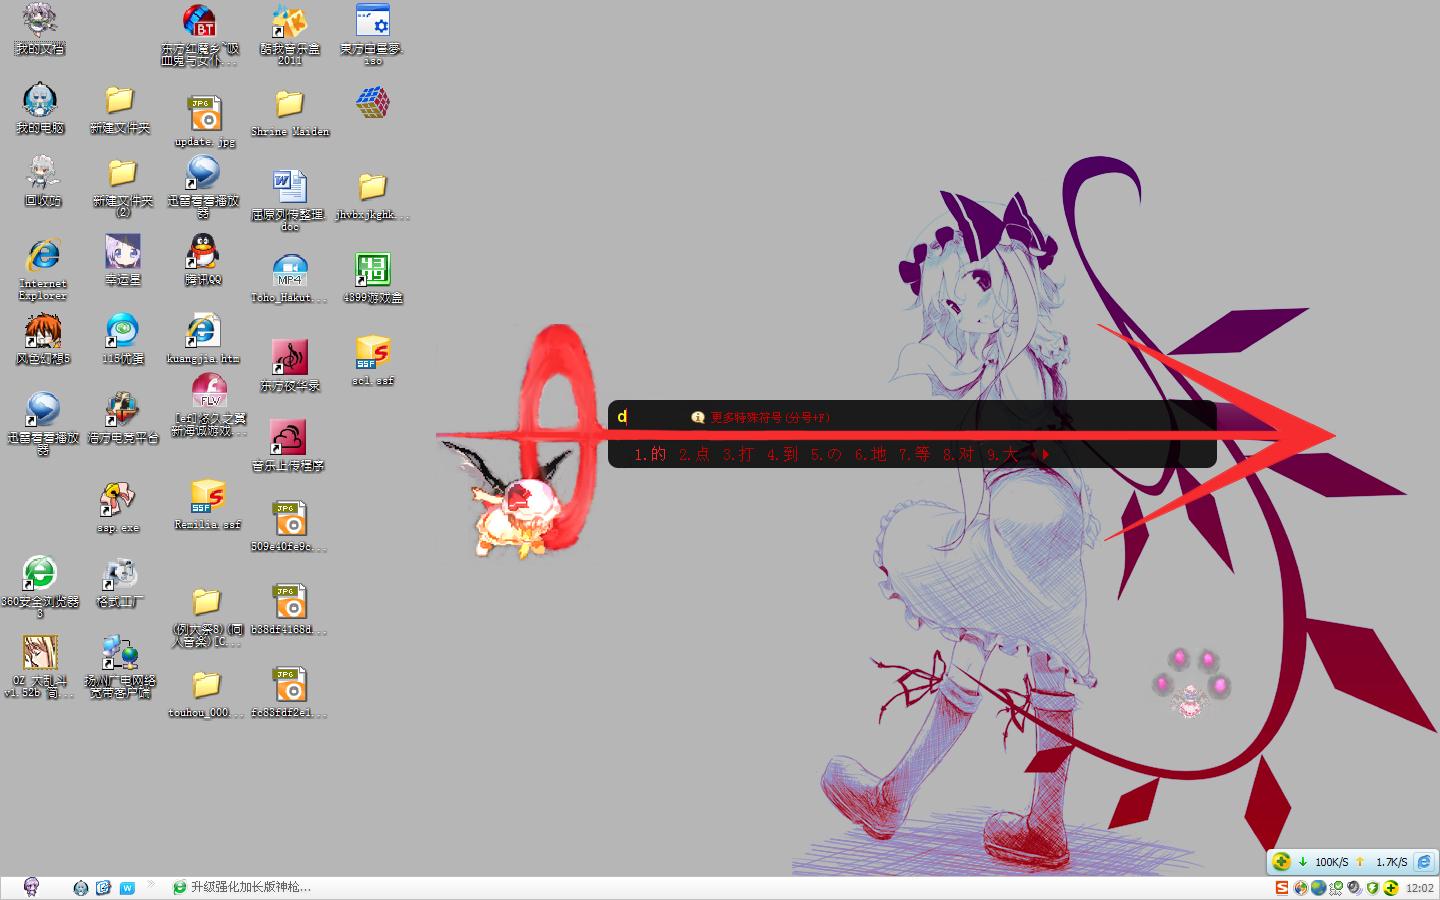
Task: Choose candidate 3.打 in the IME bar
Action: (x=738, y=454)
